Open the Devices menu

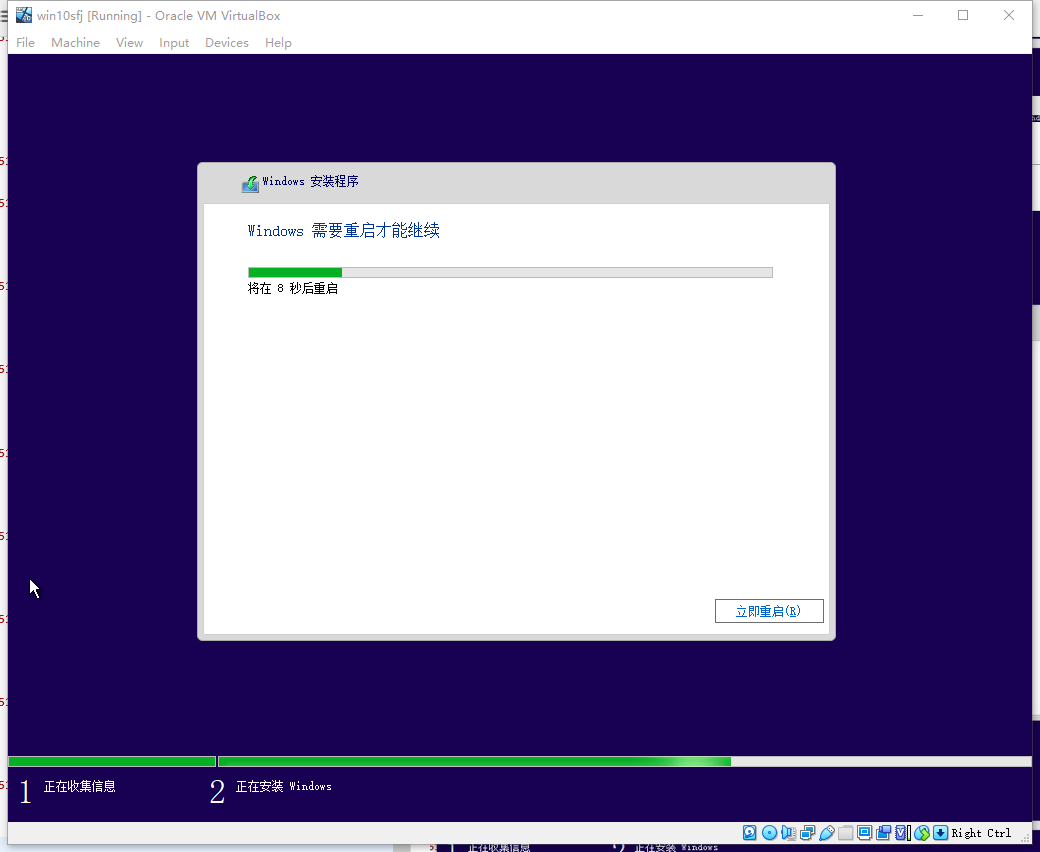[227, 42]
